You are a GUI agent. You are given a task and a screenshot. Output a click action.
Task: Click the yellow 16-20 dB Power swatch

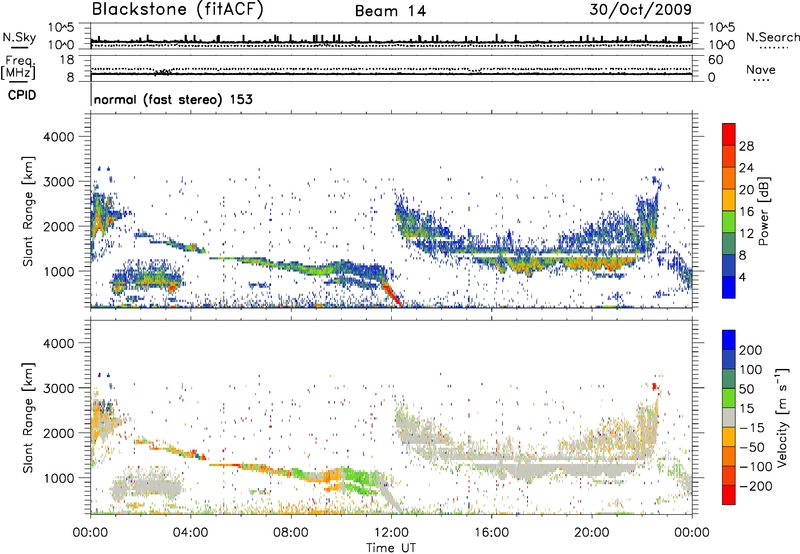coord(729,200)
